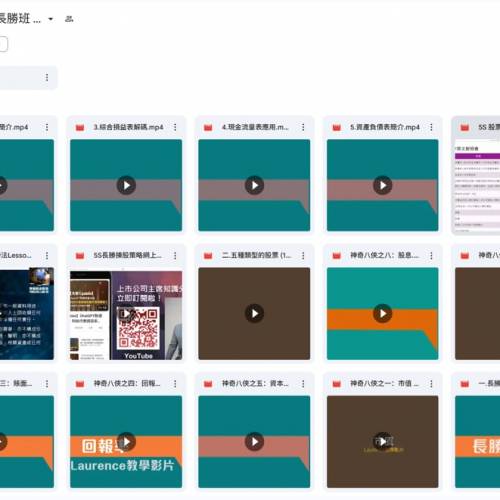Click video file icon of 3.綜合損益表解碼.mp4
This screenshot has height=500, width=500.
[x=80, y=127]
